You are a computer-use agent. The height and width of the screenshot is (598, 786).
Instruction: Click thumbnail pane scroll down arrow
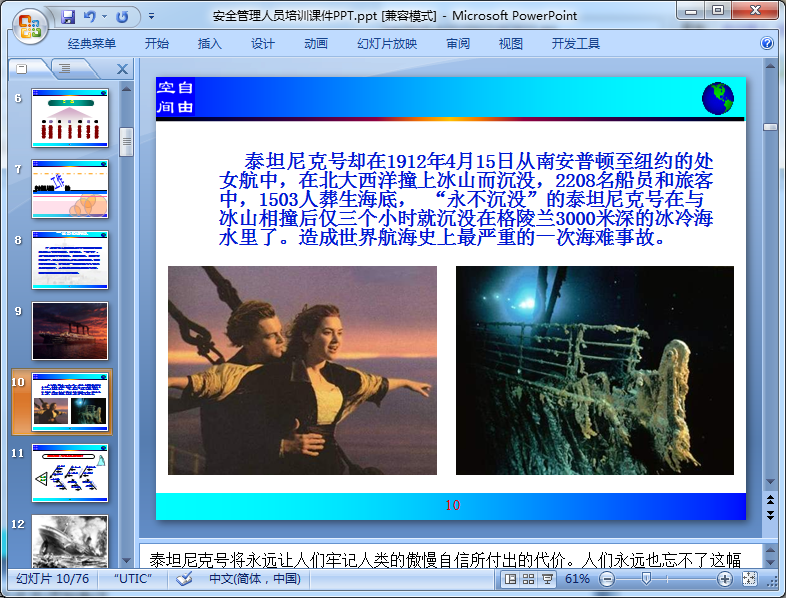(x=126, y=560)
